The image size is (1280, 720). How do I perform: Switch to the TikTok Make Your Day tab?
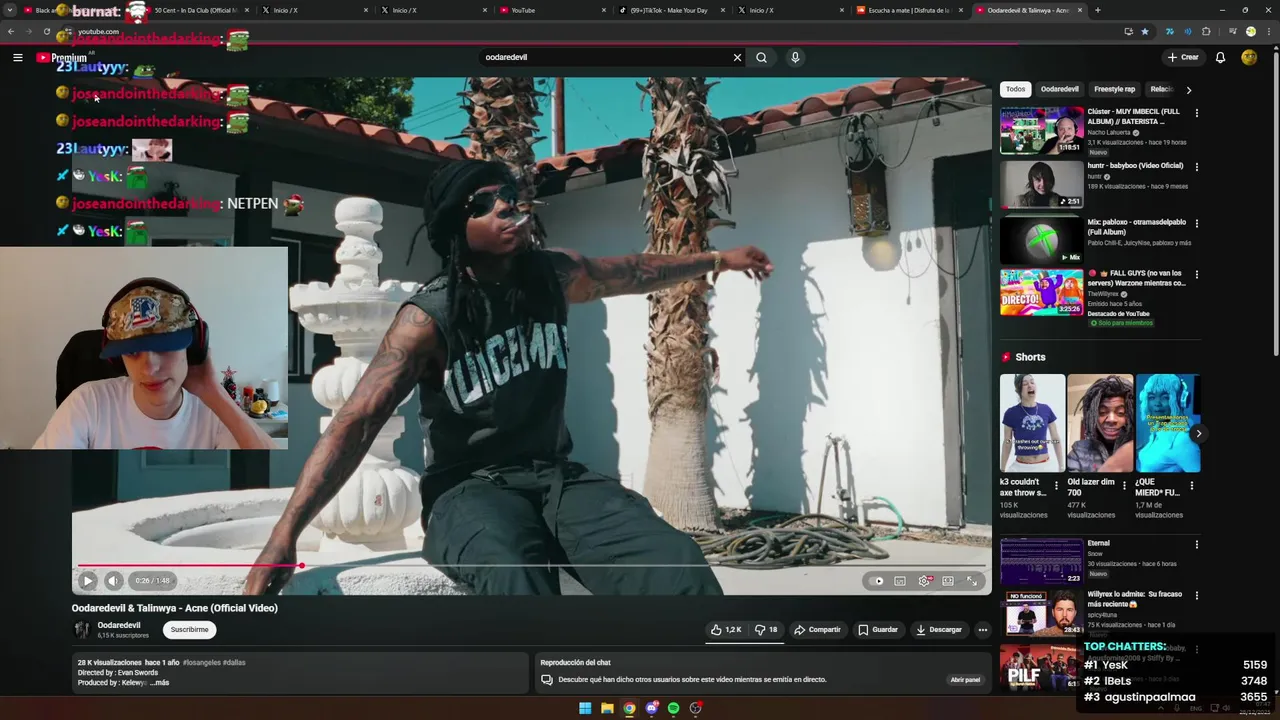pos(670,10)
